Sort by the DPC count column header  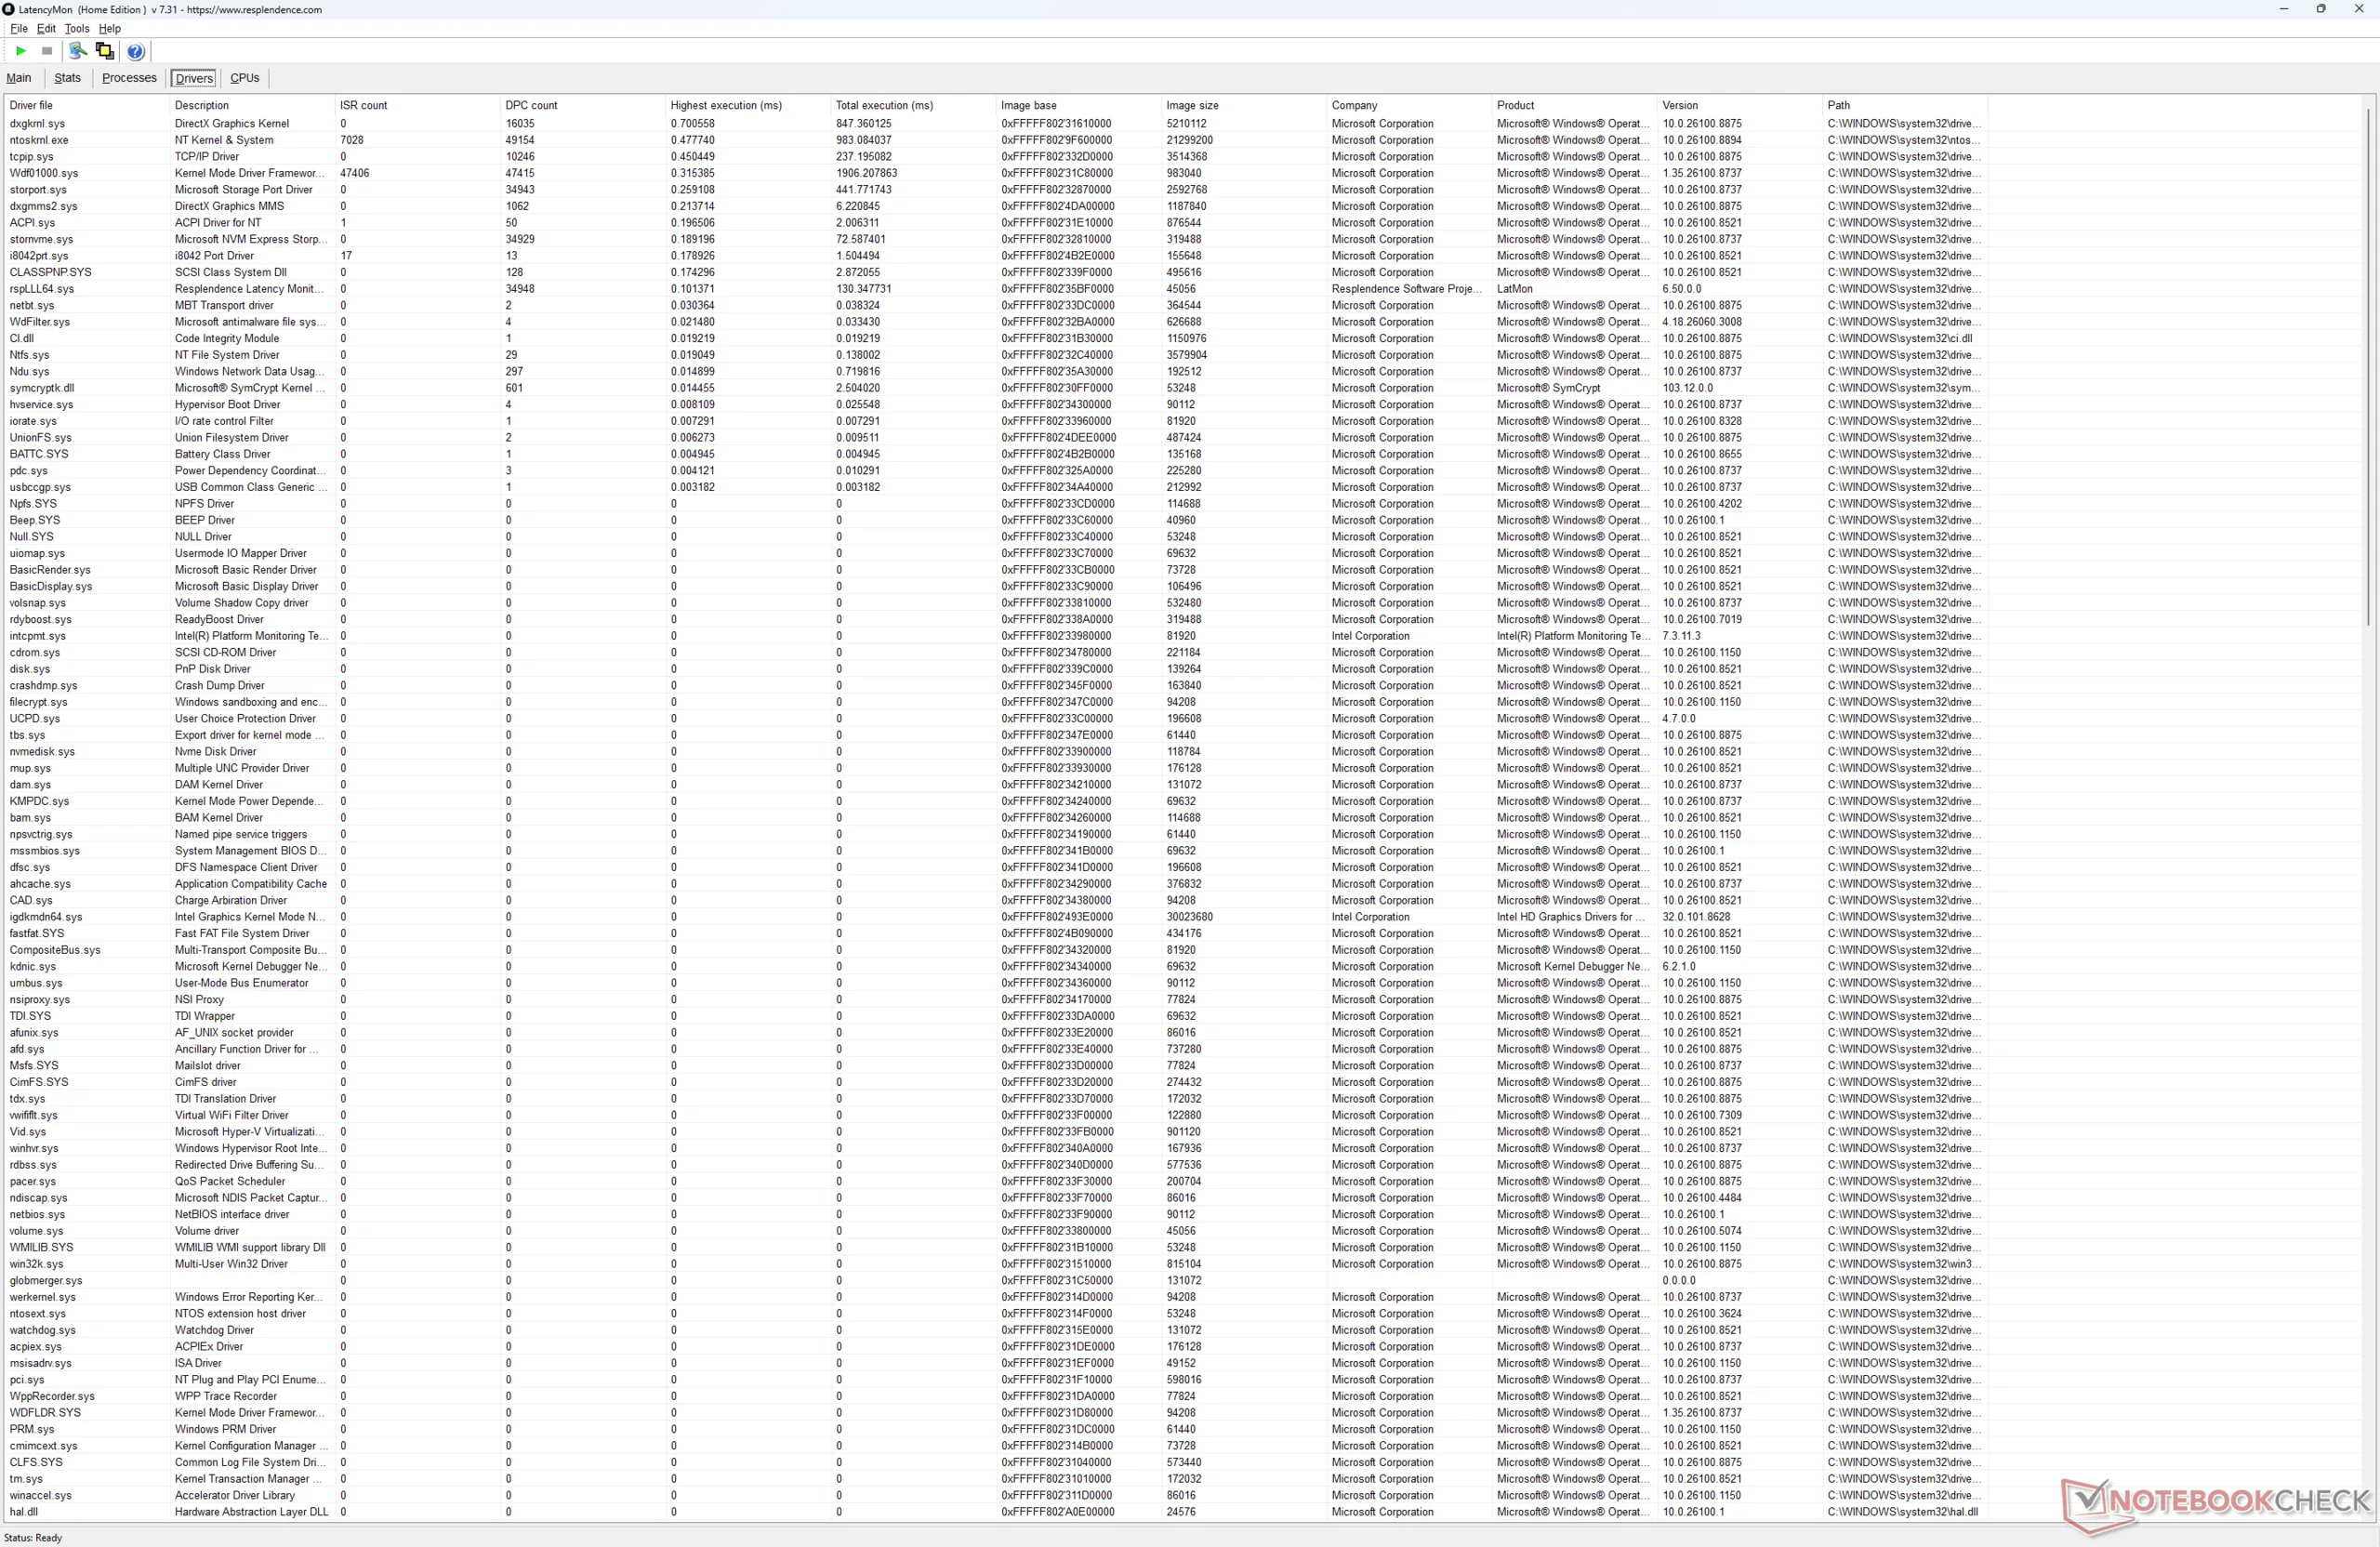583,105
